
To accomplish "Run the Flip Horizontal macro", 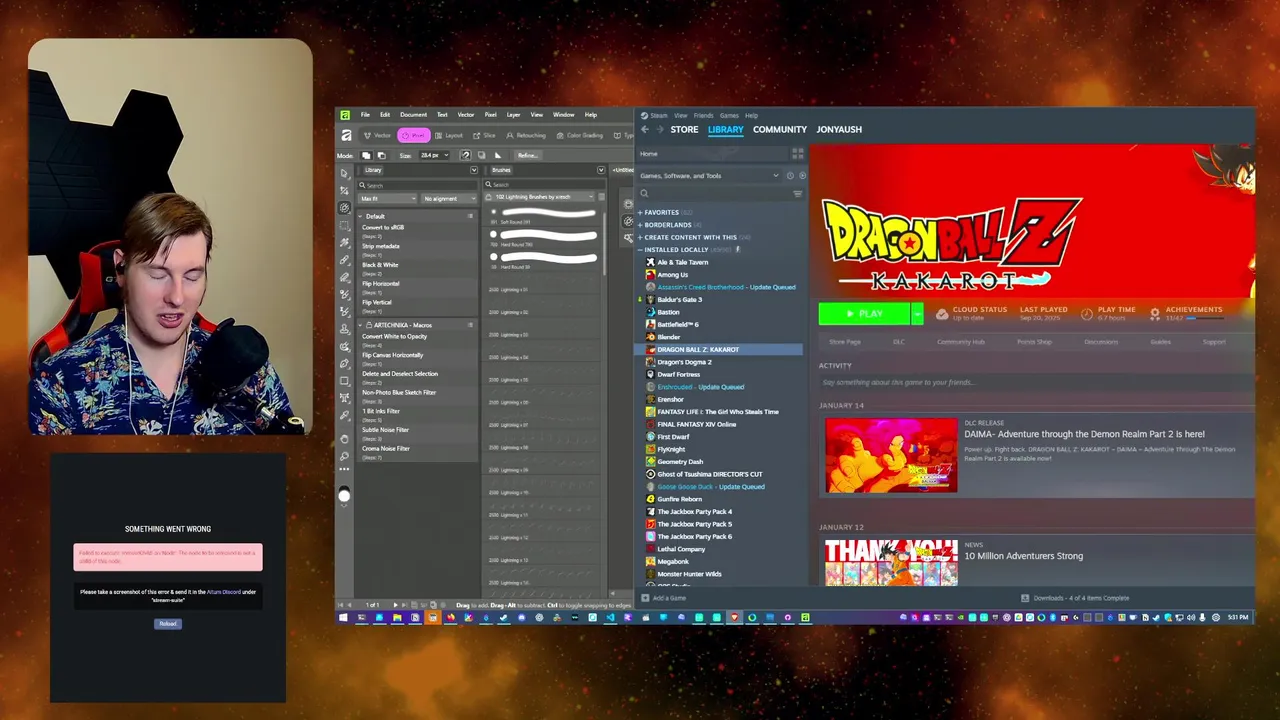I will point(381,283).
